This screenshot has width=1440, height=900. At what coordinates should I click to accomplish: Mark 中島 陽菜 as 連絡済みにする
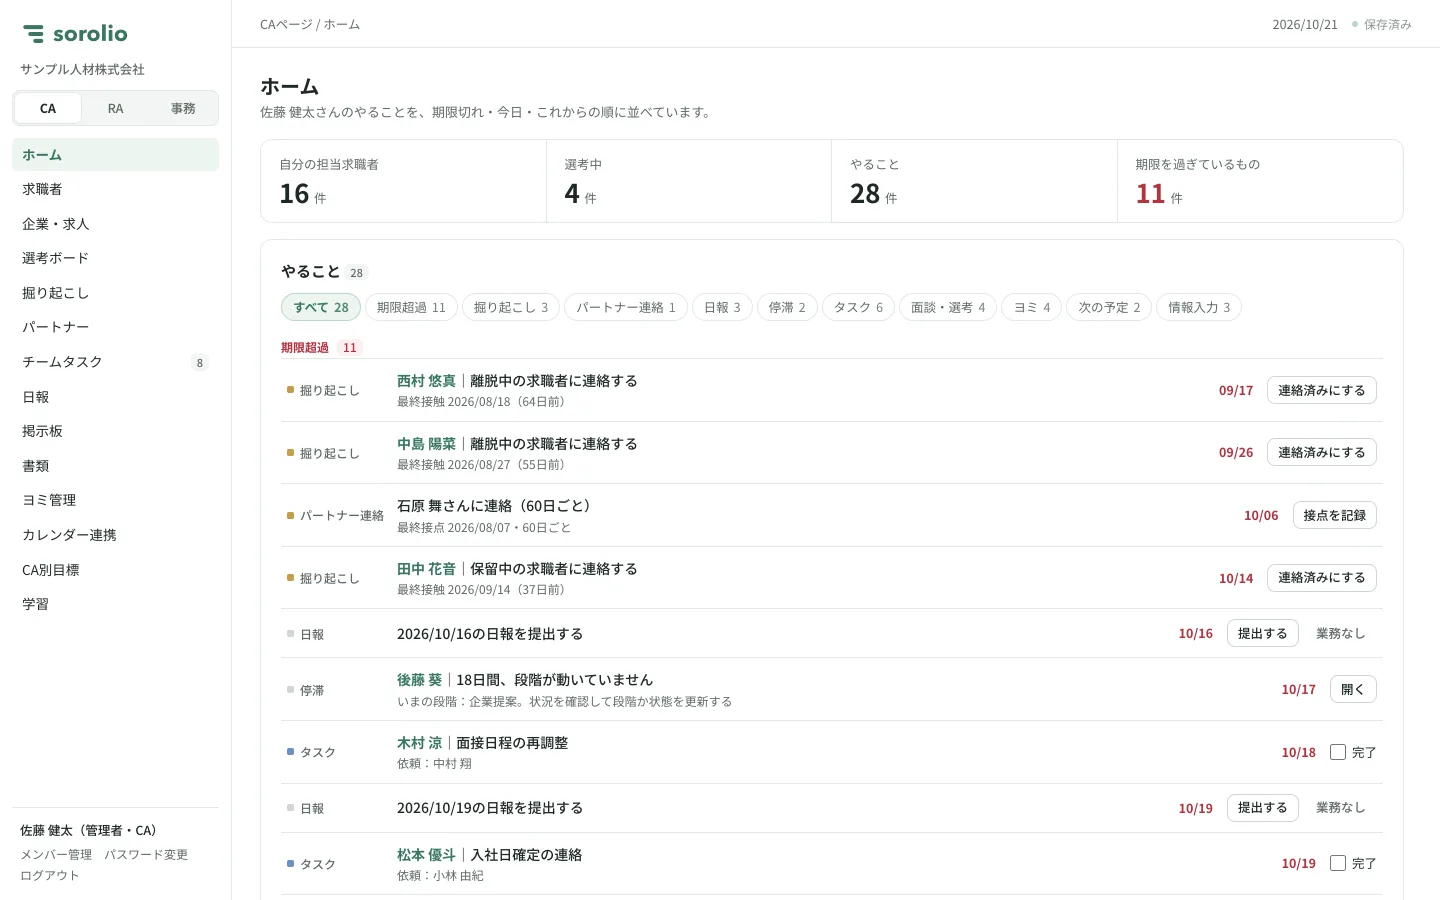tap(1321, 452)
